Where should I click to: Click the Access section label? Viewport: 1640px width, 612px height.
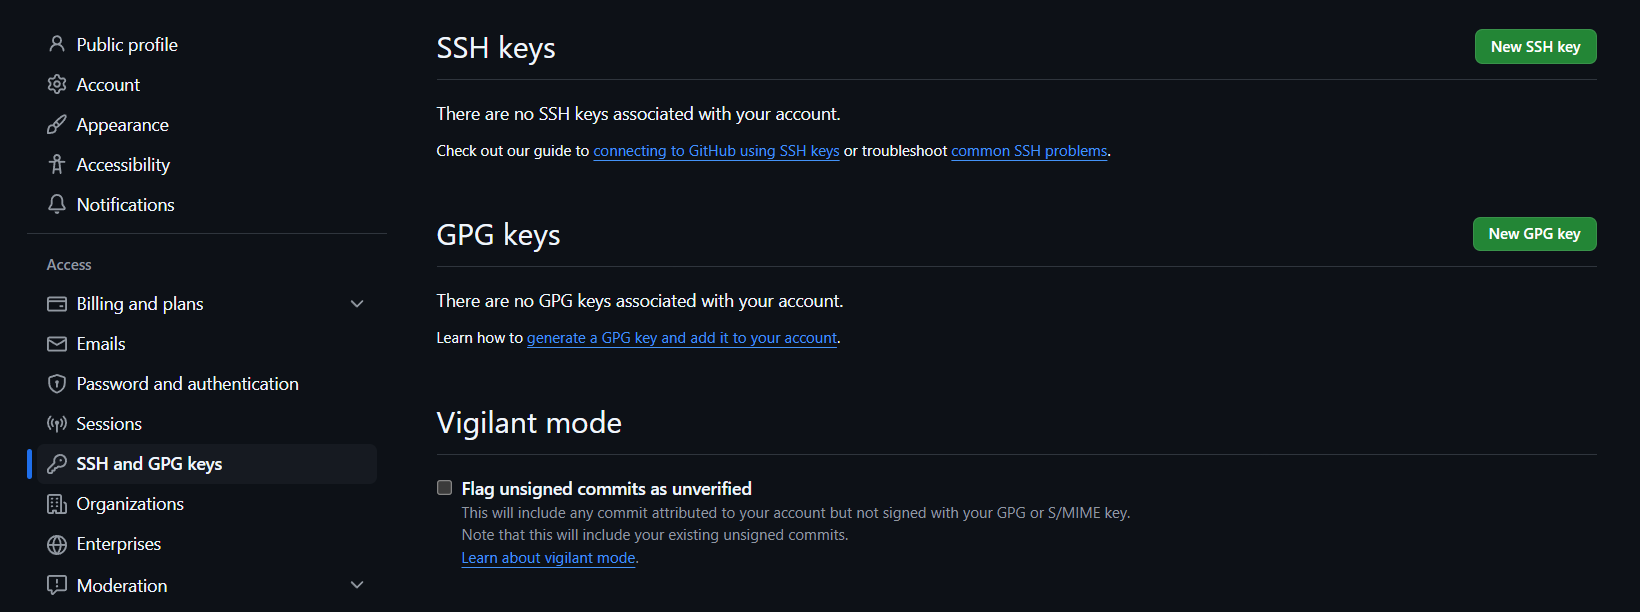pyautogui.click(x=69, y=265)
